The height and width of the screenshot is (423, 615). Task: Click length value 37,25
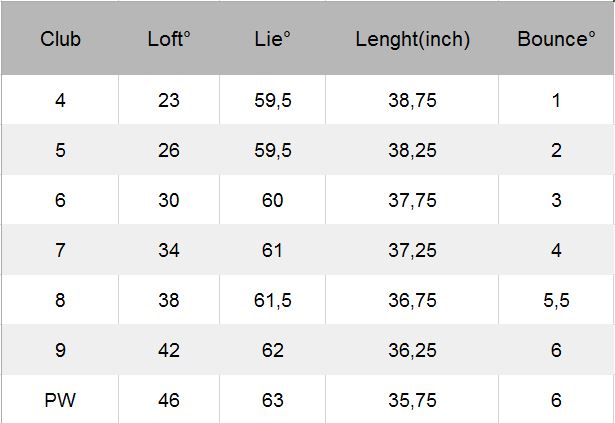412,250
